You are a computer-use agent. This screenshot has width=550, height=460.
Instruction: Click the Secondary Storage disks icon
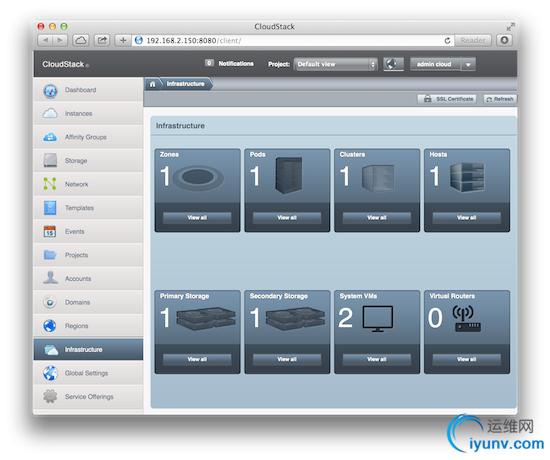(x=295, y=319)
